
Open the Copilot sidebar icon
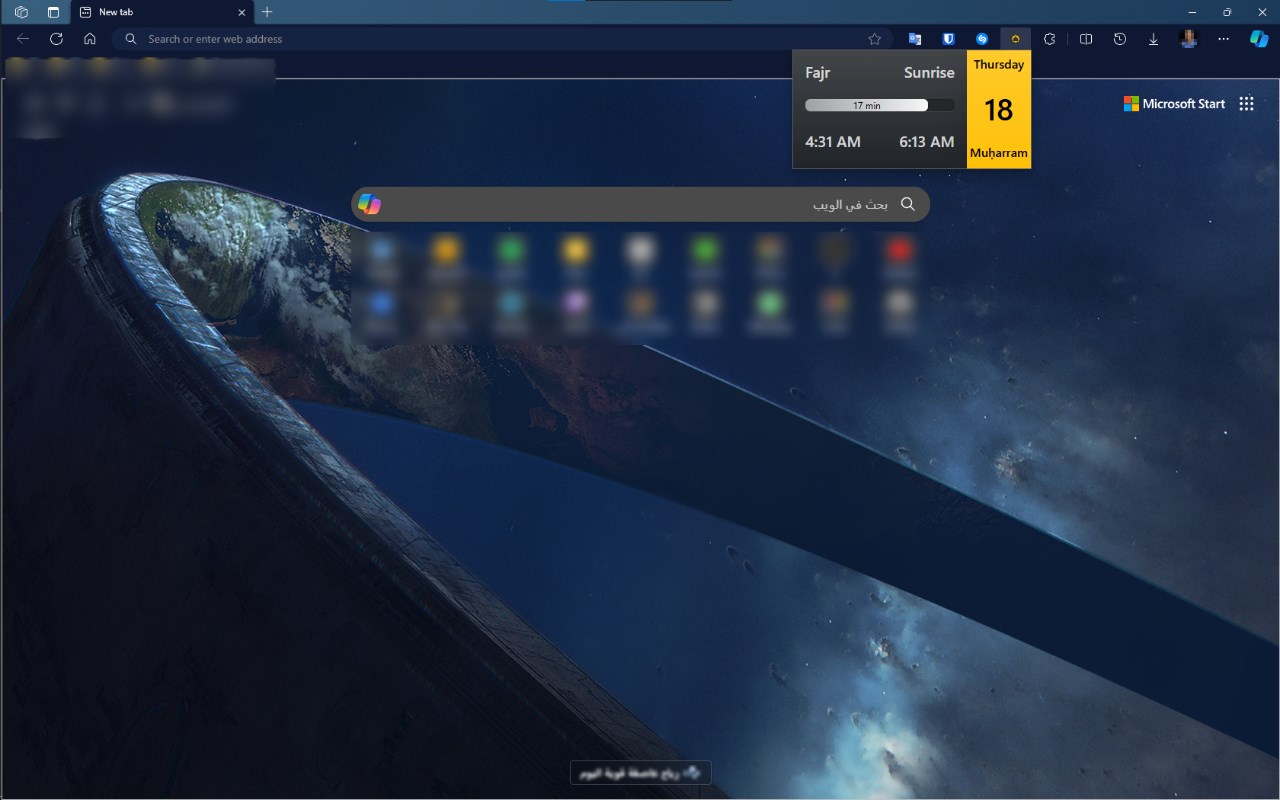[x=1259, y=39]
